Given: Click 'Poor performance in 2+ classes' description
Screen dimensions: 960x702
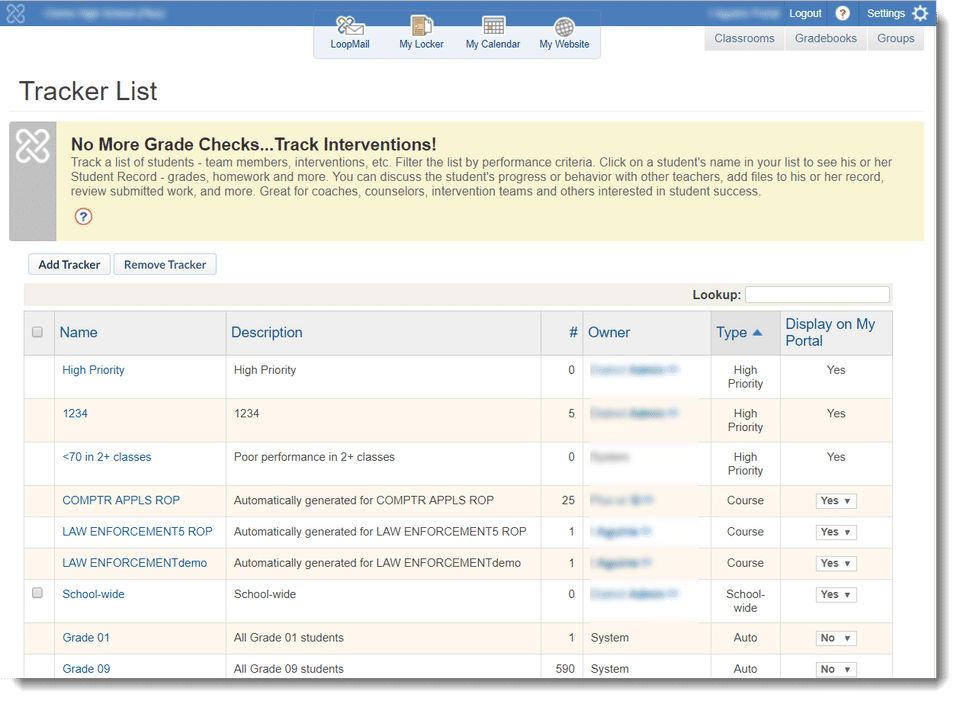Looking at the screenshot, I should click(314, 457).
